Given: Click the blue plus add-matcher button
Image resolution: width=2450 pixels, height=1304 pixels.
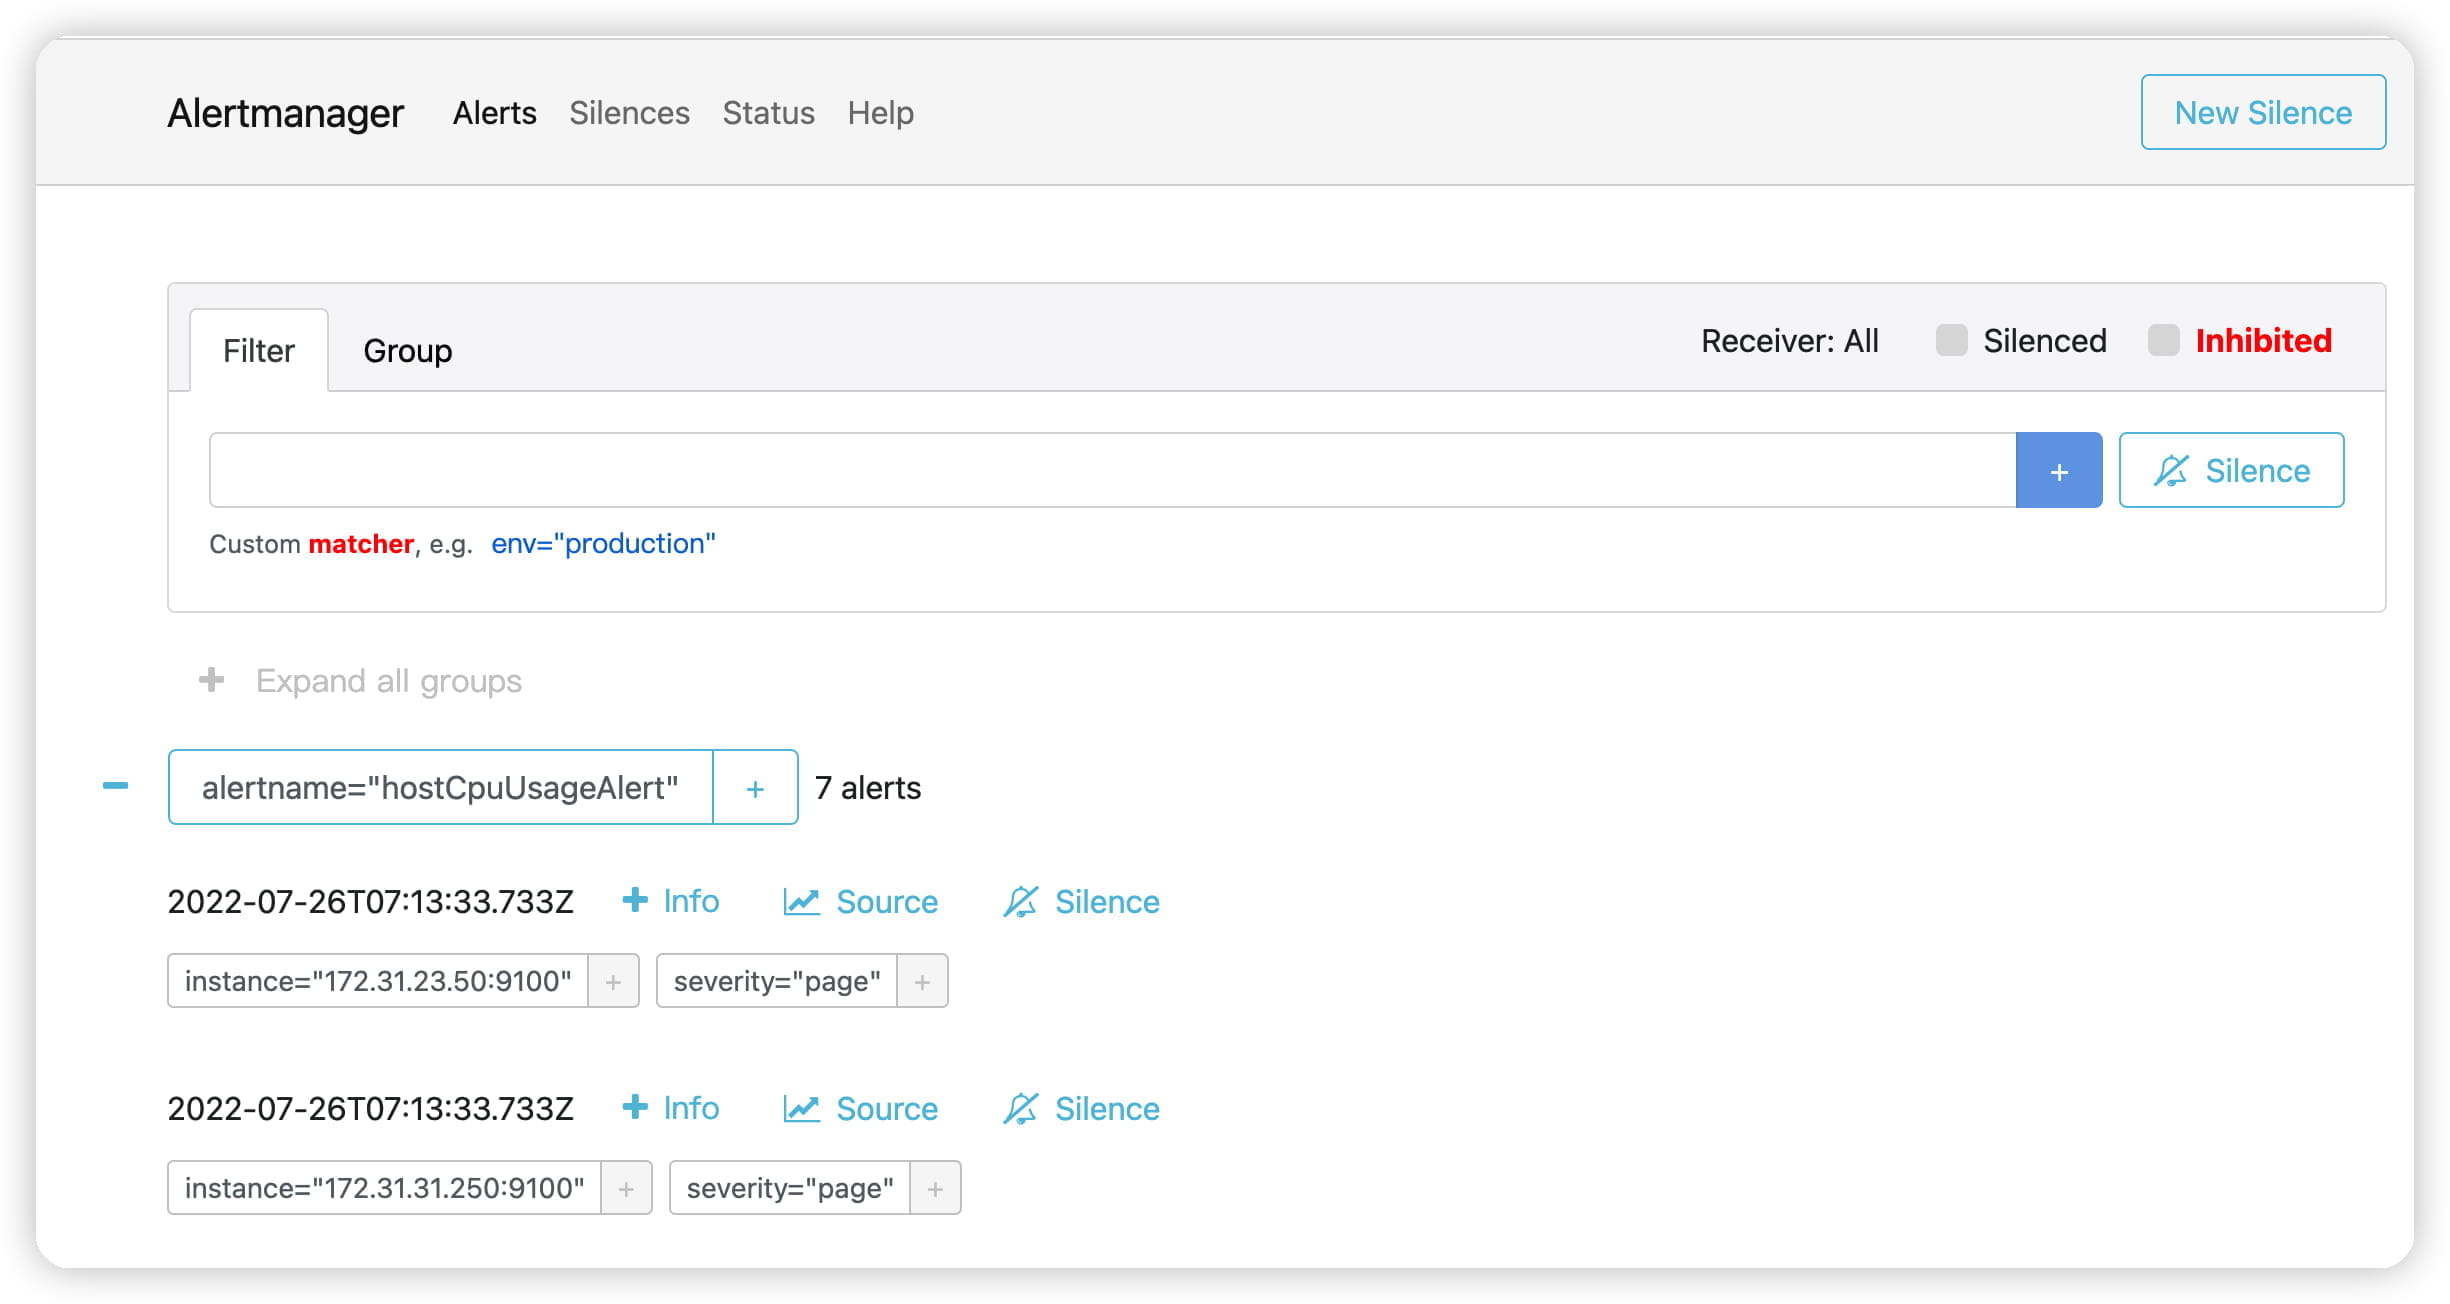Looking at the screenshot, I should (x=2059, y=470).
